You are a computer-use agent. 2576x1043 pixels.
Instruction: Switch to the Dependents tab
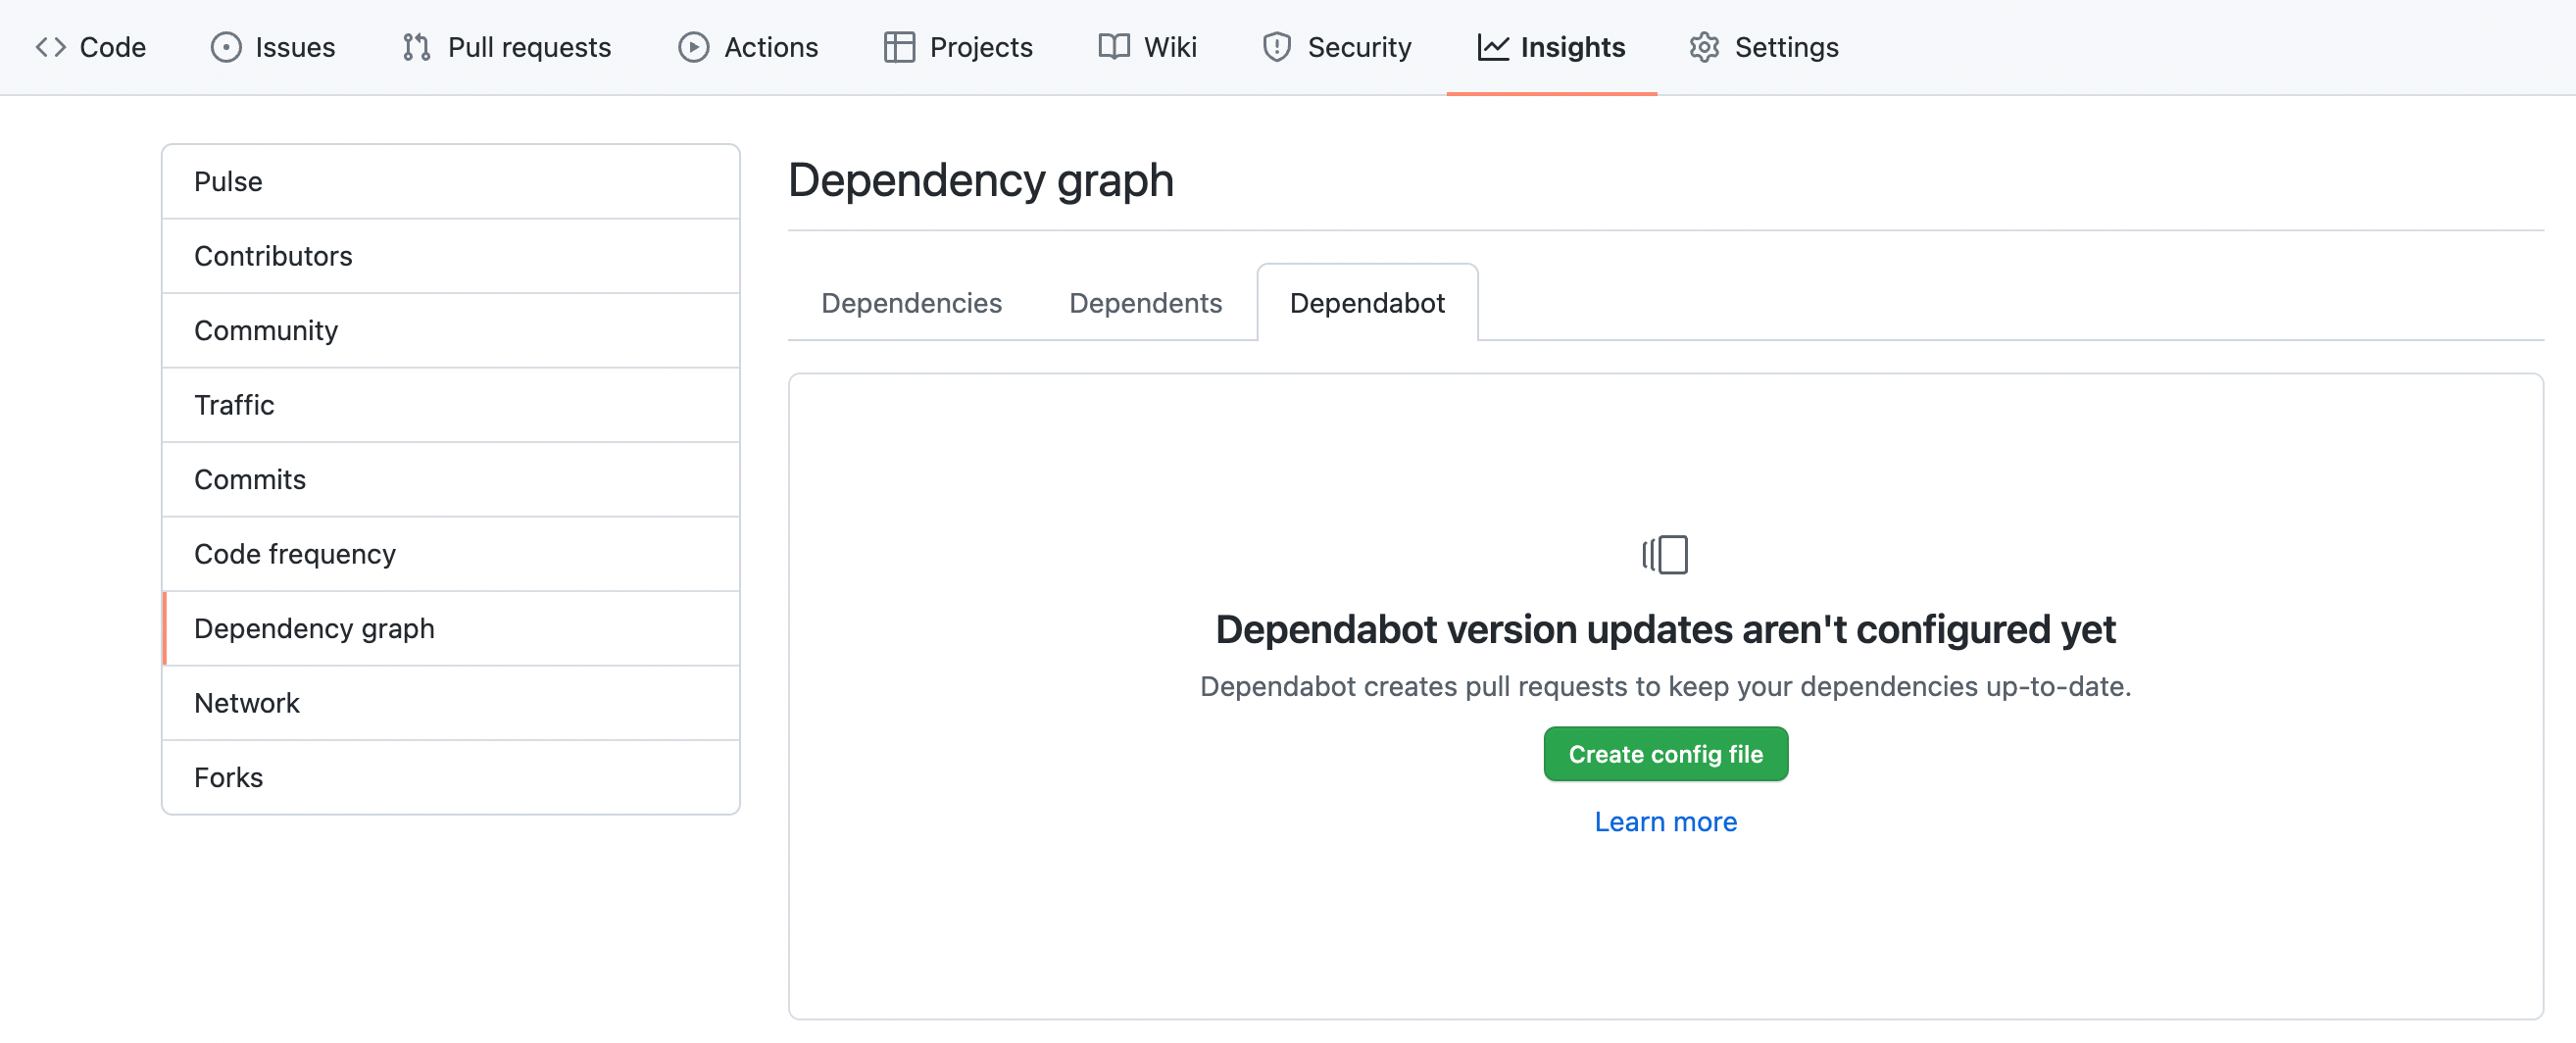click(1145, 303)
